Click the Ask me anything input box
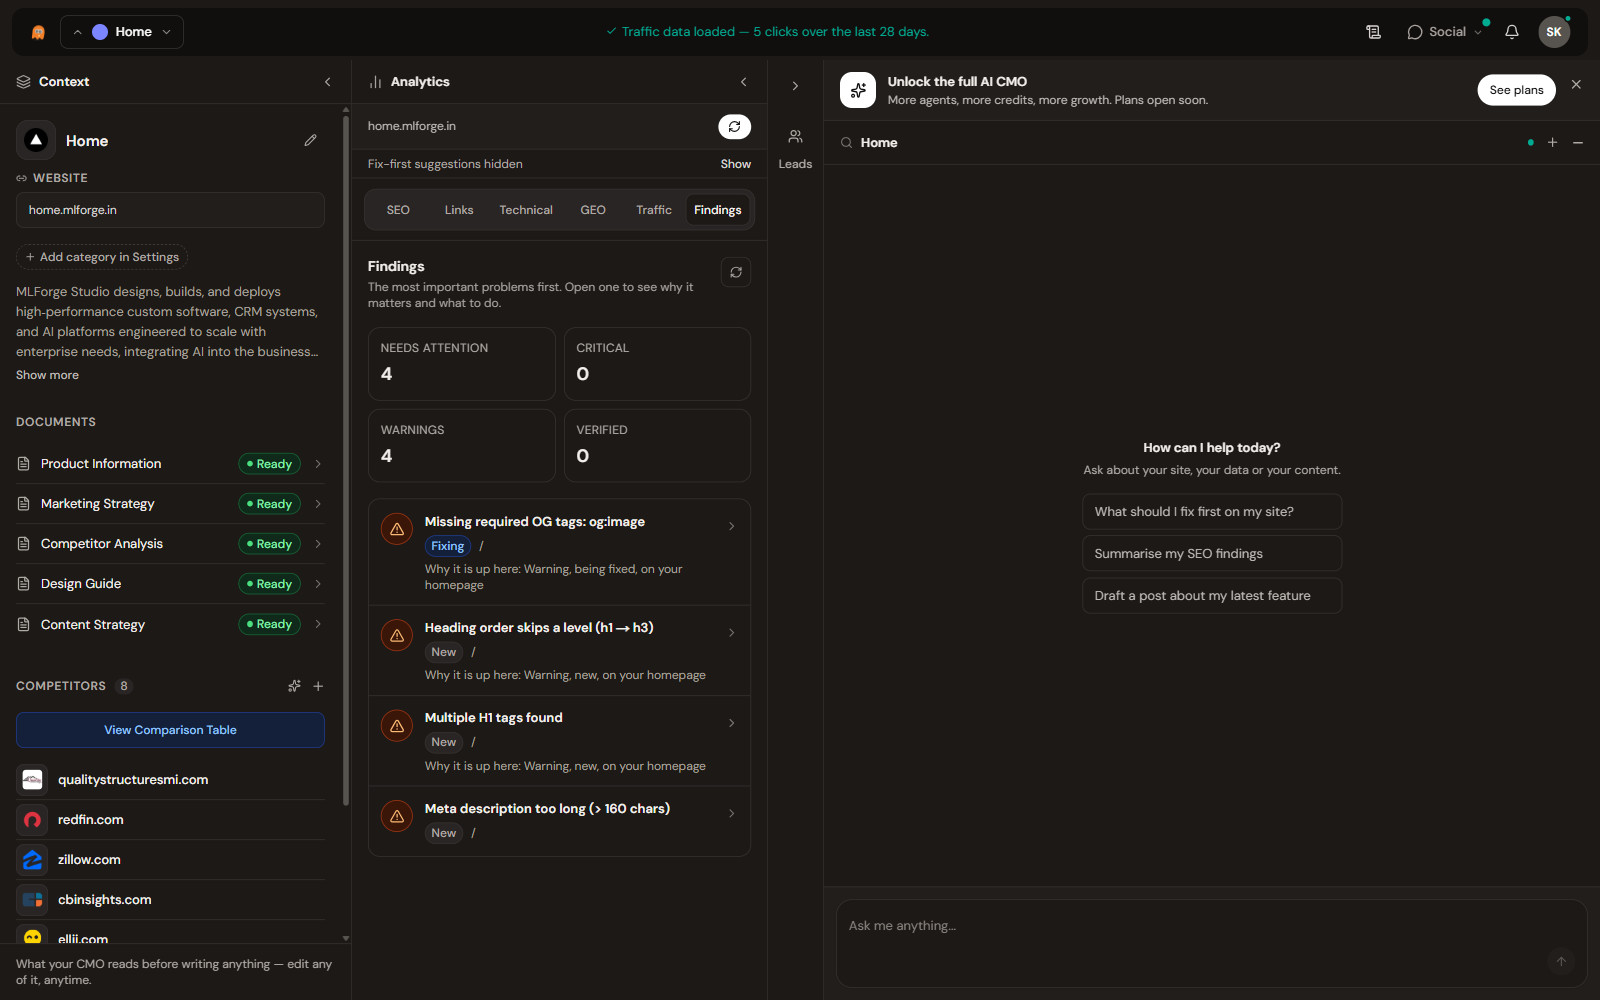The width and height of the screenshot is (1600, 1000). pos(1212,944)
